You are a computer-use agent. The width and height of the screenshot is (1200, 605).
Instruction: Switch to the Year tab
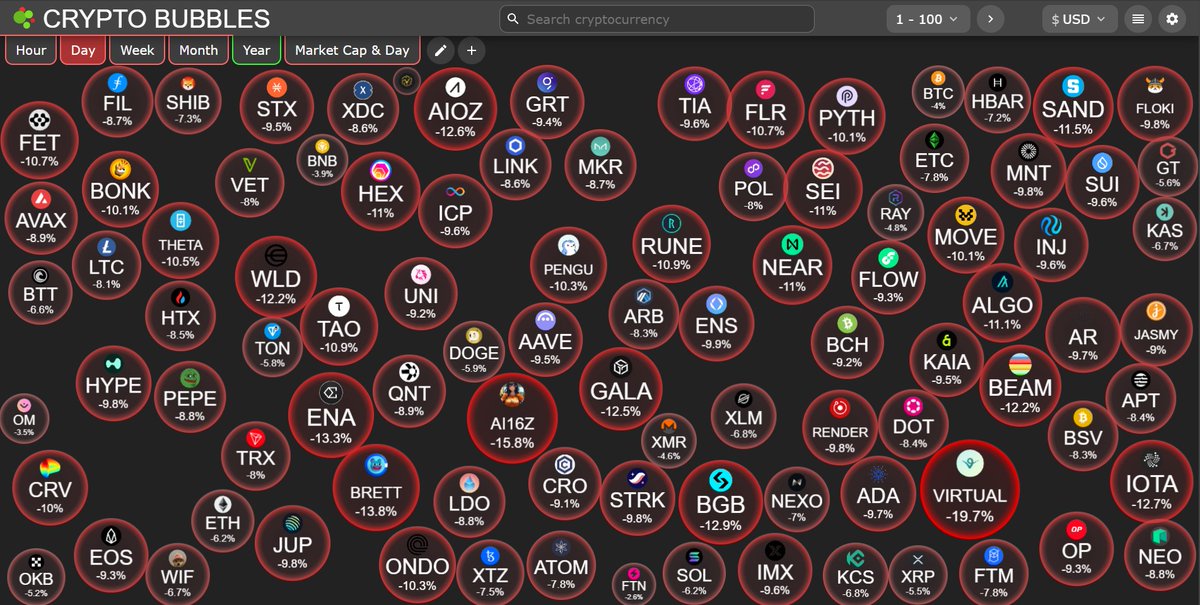[x=256, y=50]
